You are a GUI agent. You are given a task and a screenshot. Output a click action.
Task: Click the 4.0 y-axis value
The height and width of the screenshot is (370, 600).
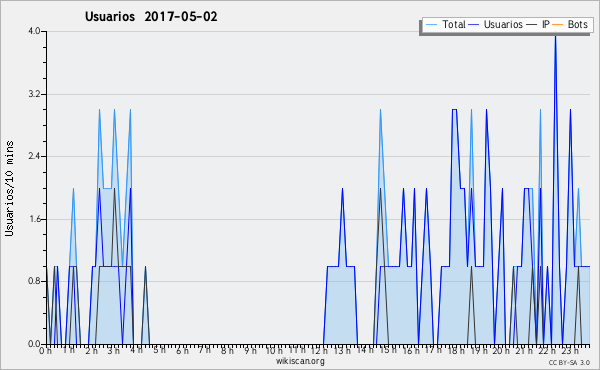(34, 31)
